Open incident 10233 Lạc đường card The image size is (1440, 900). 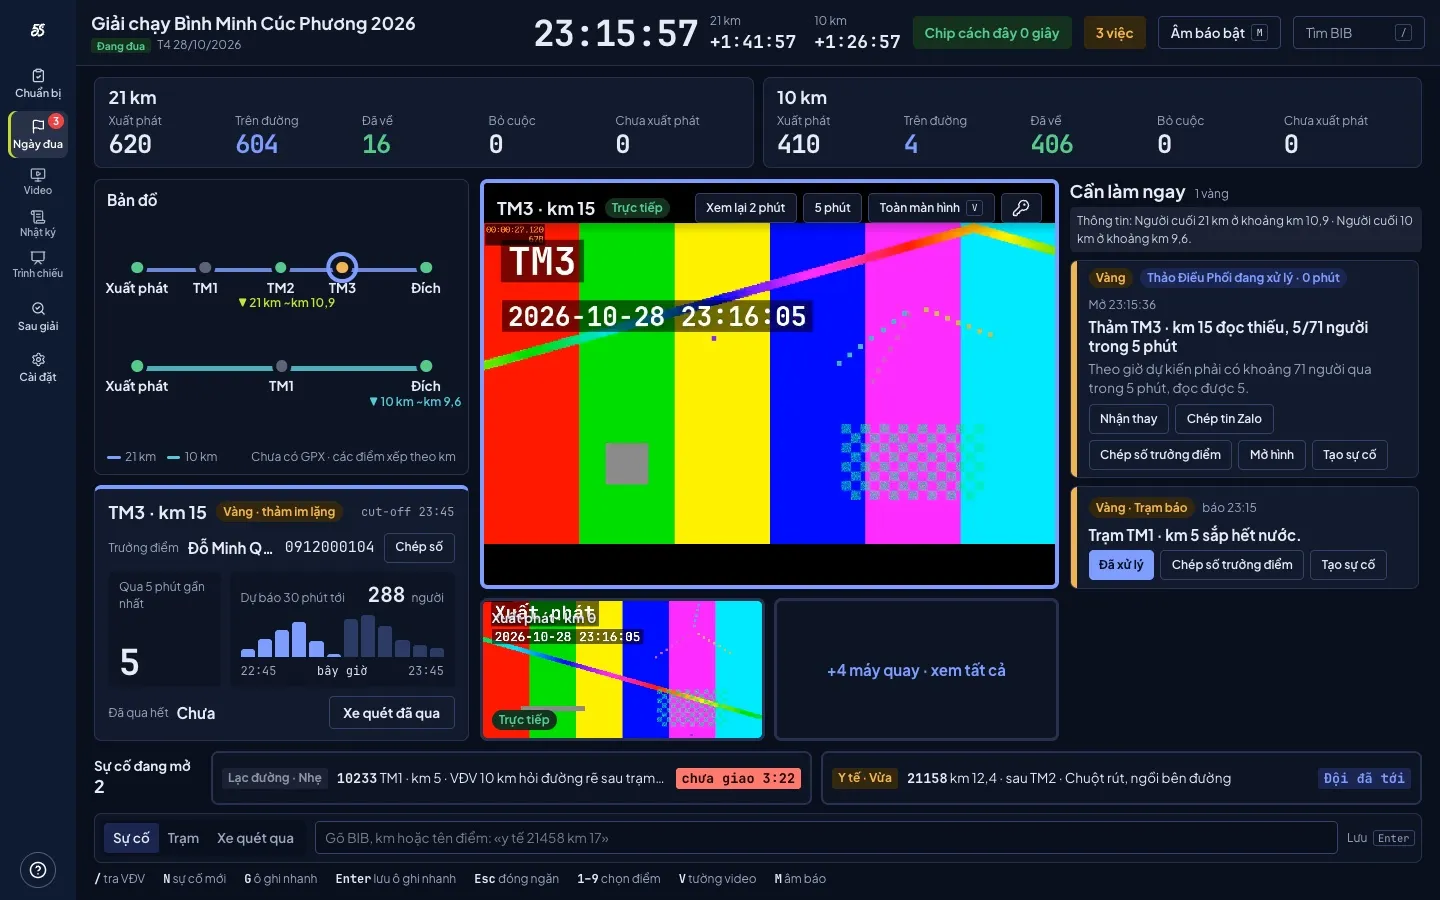pyautogui.click(x=510, y=778)
